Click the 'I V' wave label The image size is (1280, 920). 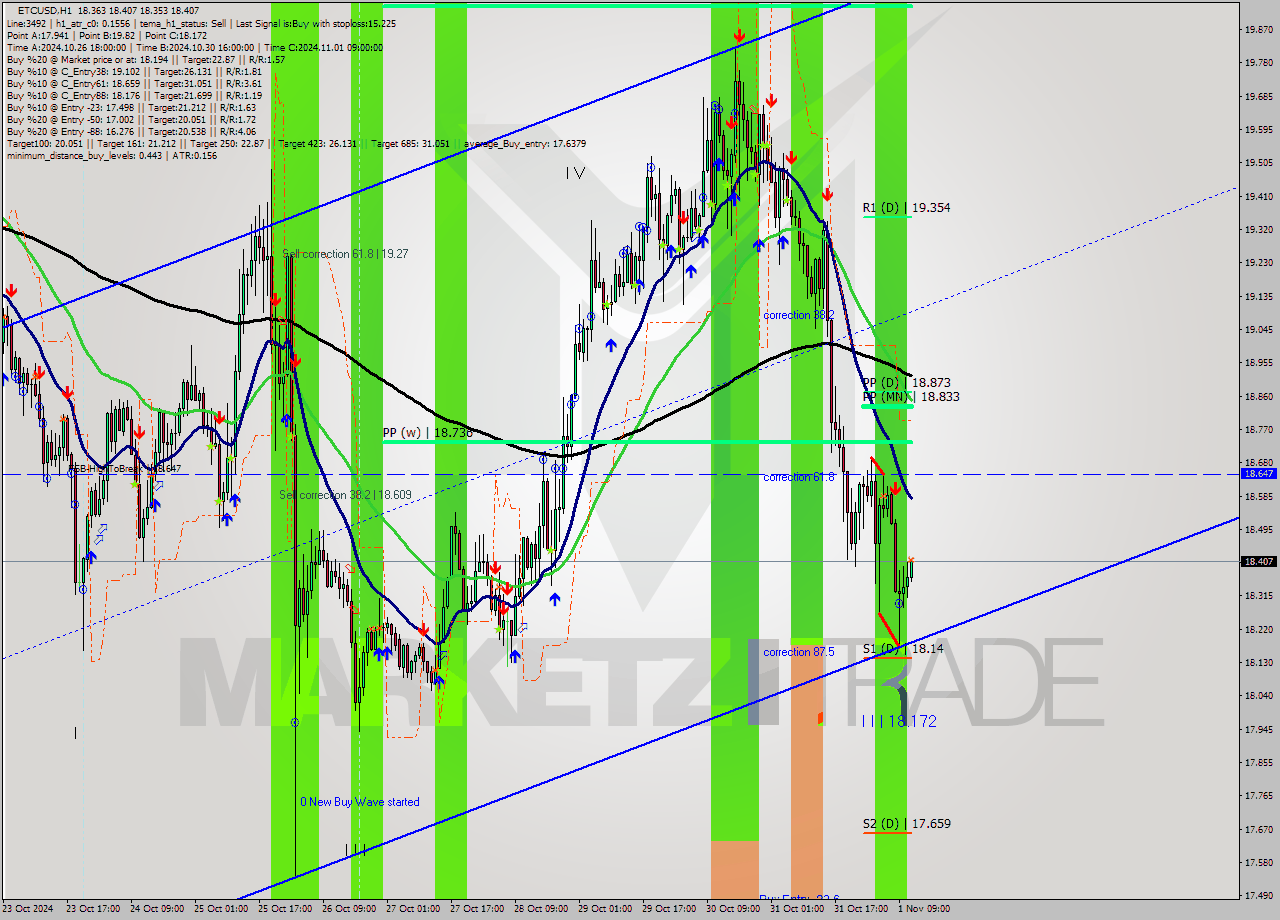[575, 173]
